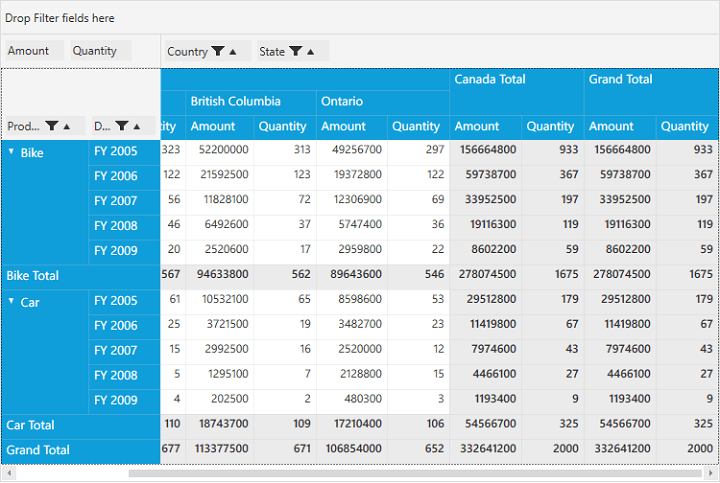Click the Drop Filter fields here area
The image size is (720, 483).
60,18
